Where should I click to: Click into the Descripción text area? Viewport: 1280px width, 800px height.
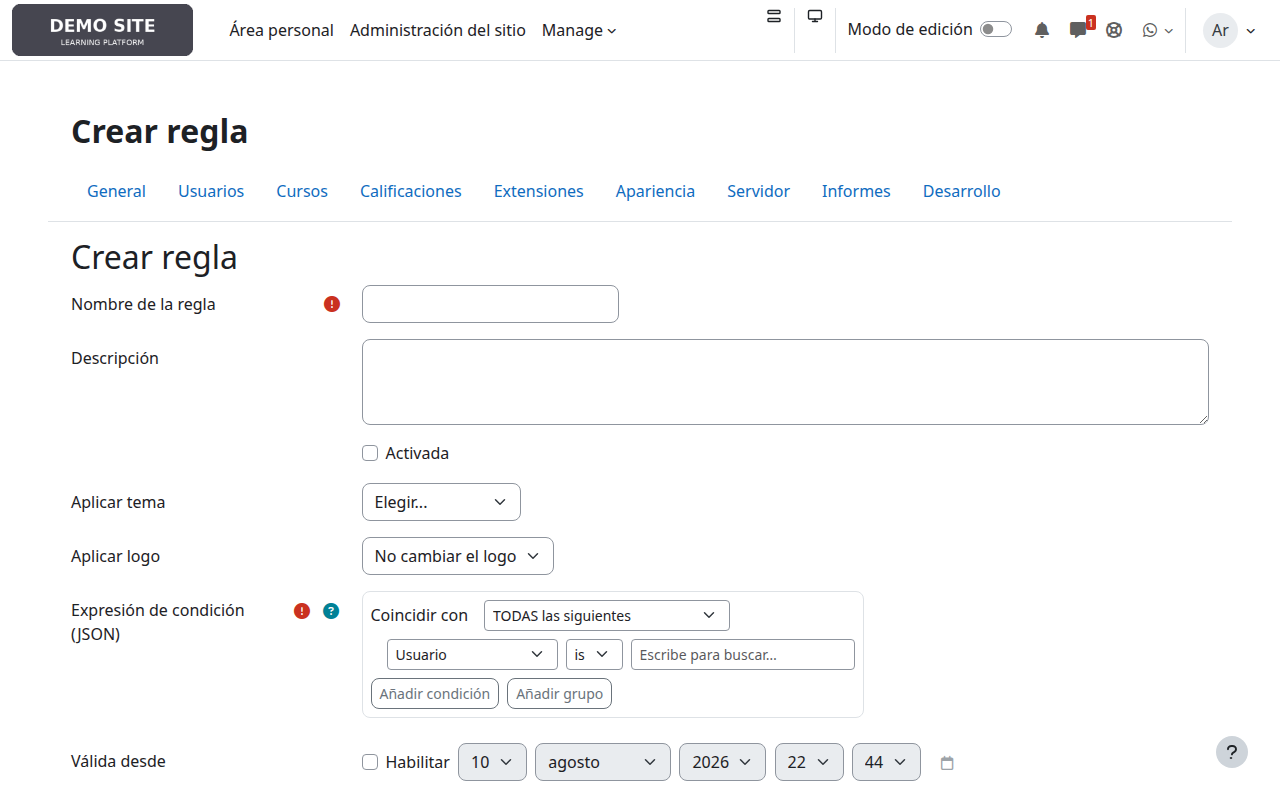[785, 382]
